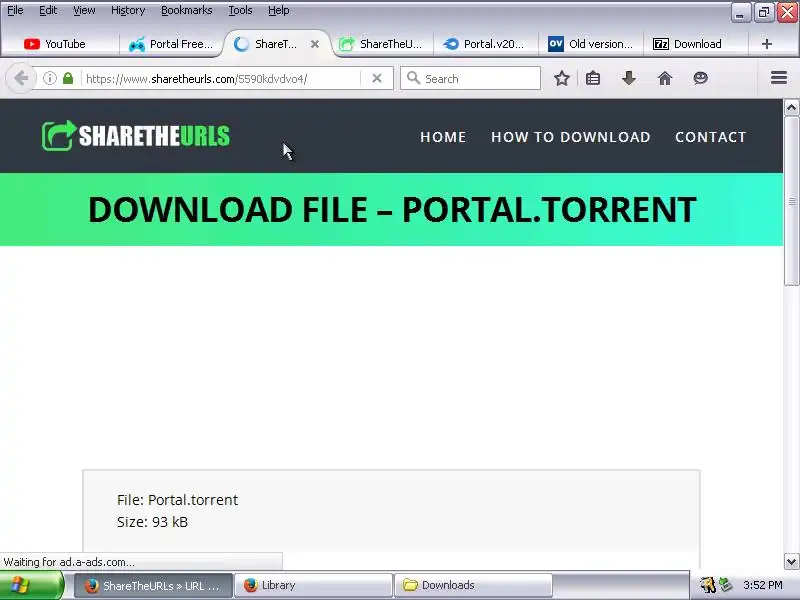Click the green system tray icon

coord(724,585)
